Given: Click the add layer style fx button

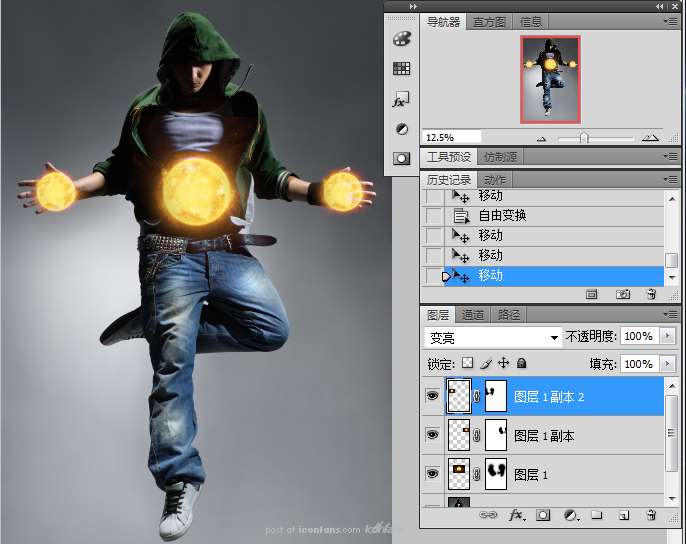Looking at the screenshot, I should (517, 515).
